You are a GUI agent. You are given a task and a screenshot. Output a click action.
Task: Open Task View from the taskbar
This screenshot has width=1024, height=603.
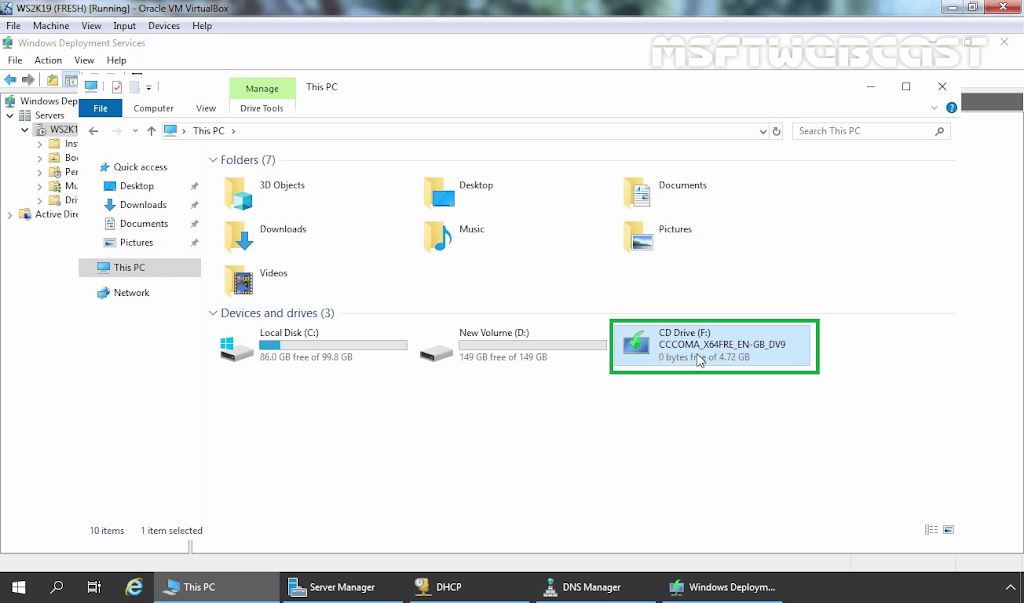point(95,587)
